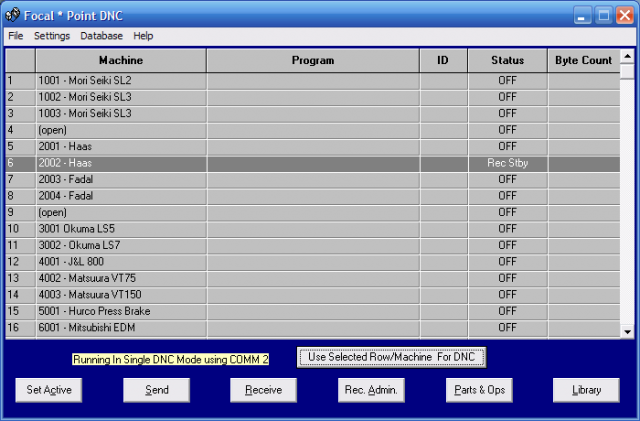Select machine 6001 - Mitsubishi EDM

click(121, 328)
